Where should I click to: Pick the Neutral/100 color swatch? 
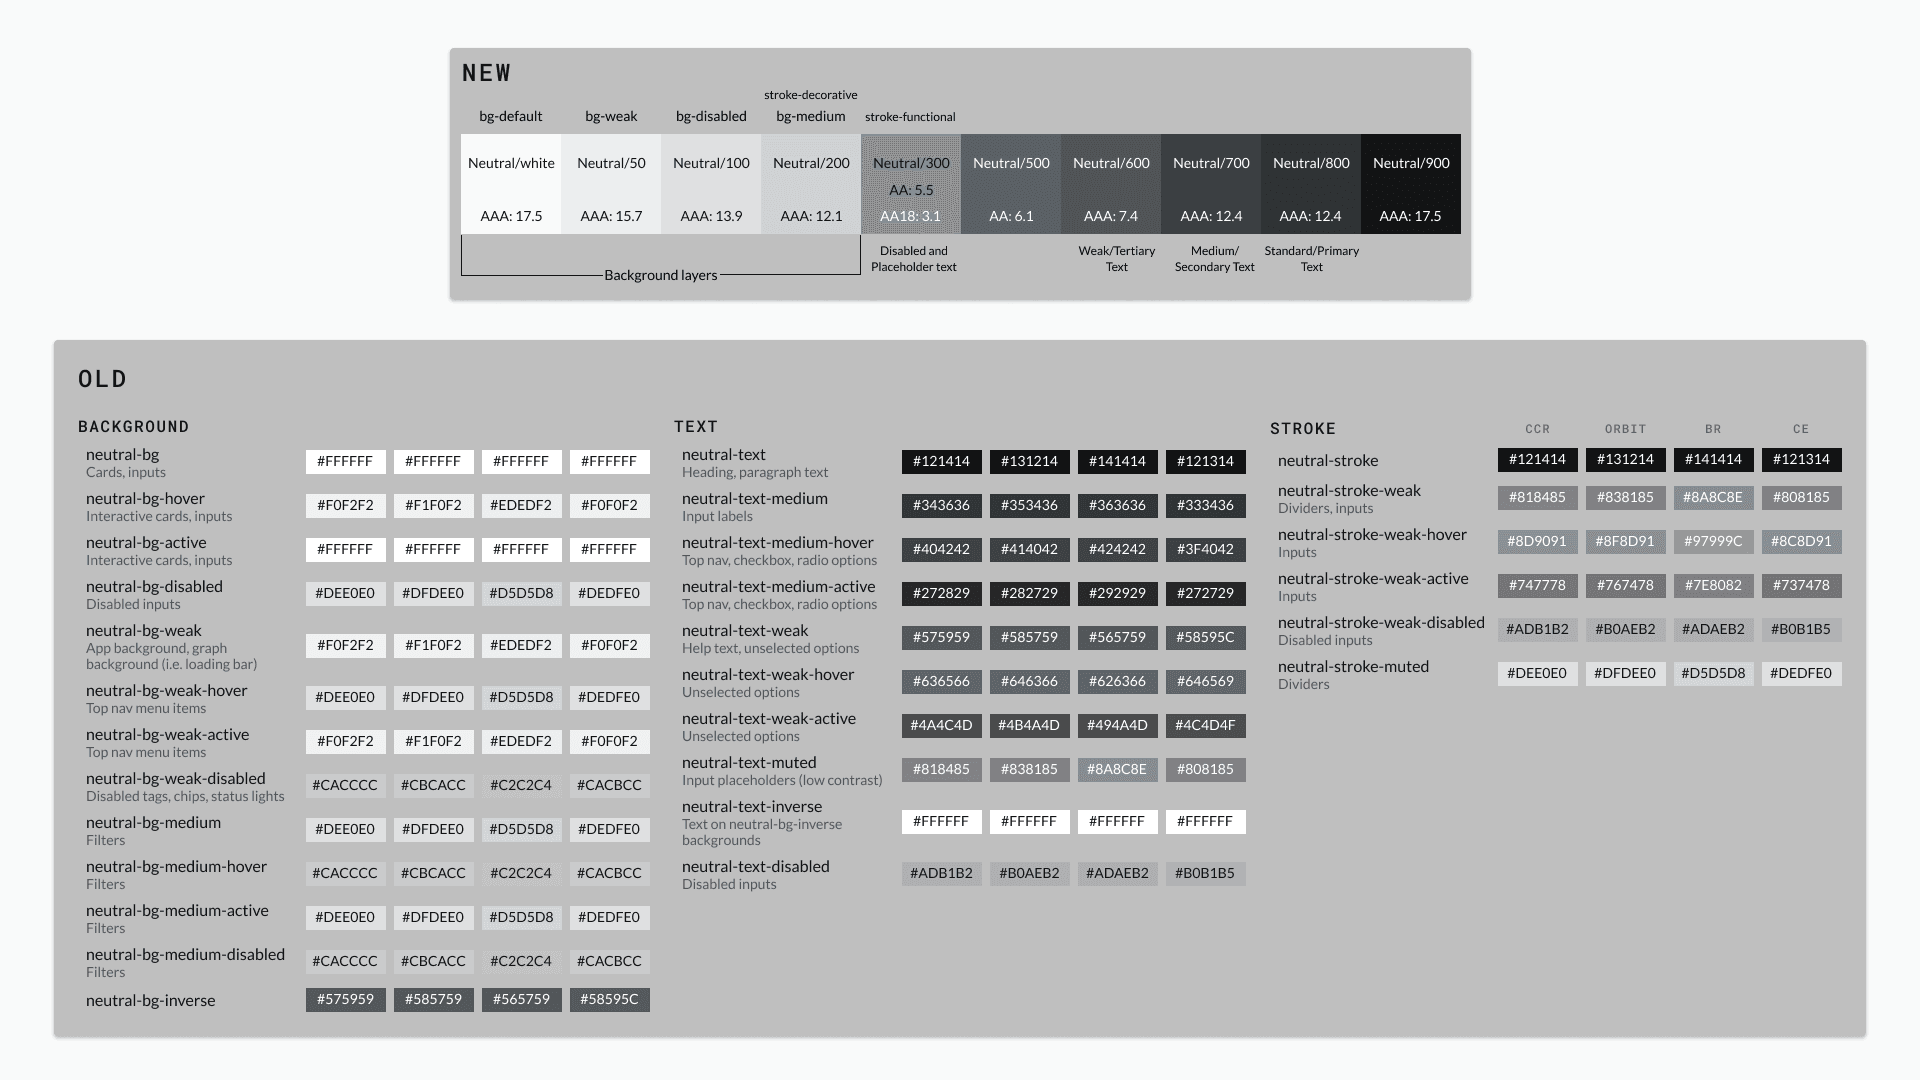click(x=711, y=184)
